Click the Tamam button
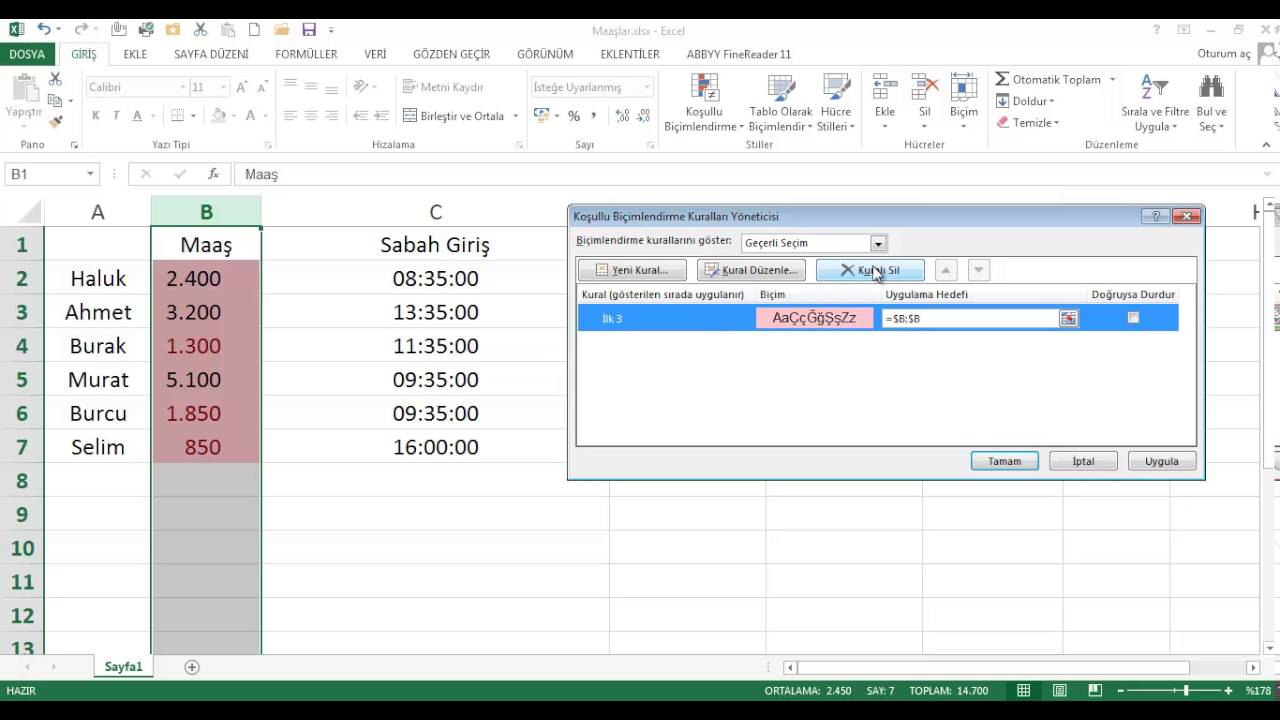Screen dimensions: 1280x720 point(1005,461)
